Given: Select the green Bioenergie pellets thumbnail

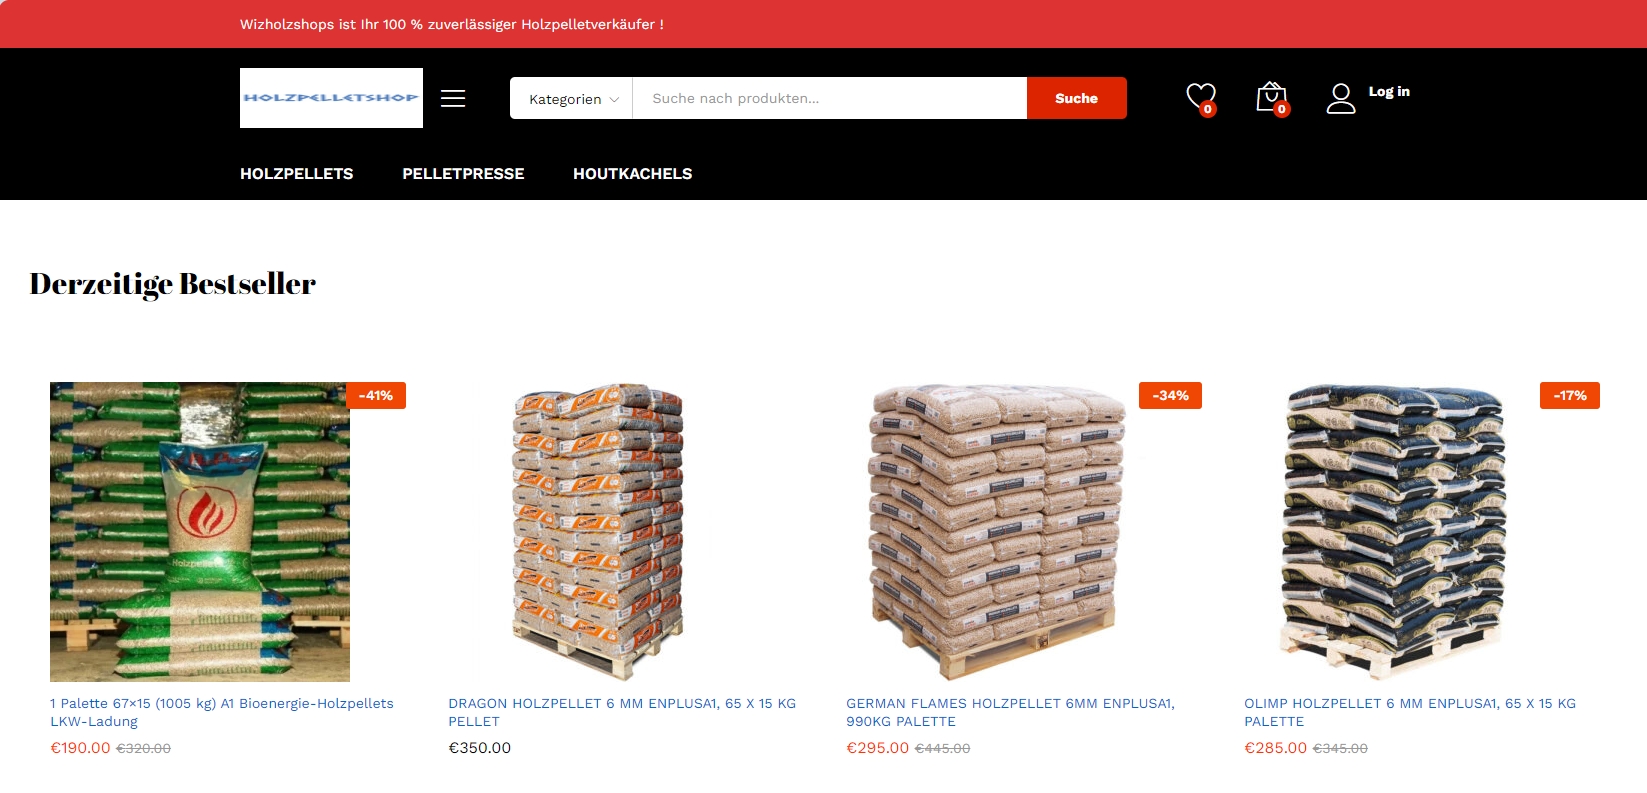Looking at the screenshot, I should coord(200,532).
